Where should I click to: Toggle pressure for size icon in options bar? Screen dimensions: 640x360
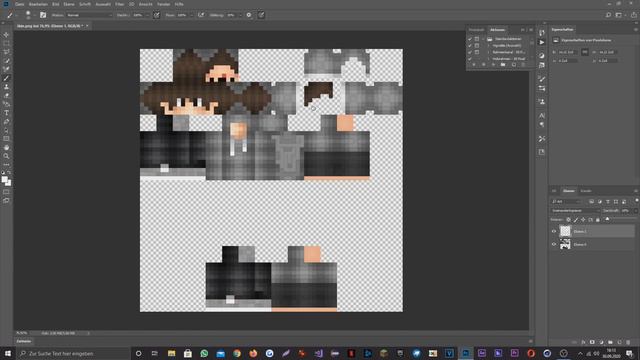click(x=261, y=15)
